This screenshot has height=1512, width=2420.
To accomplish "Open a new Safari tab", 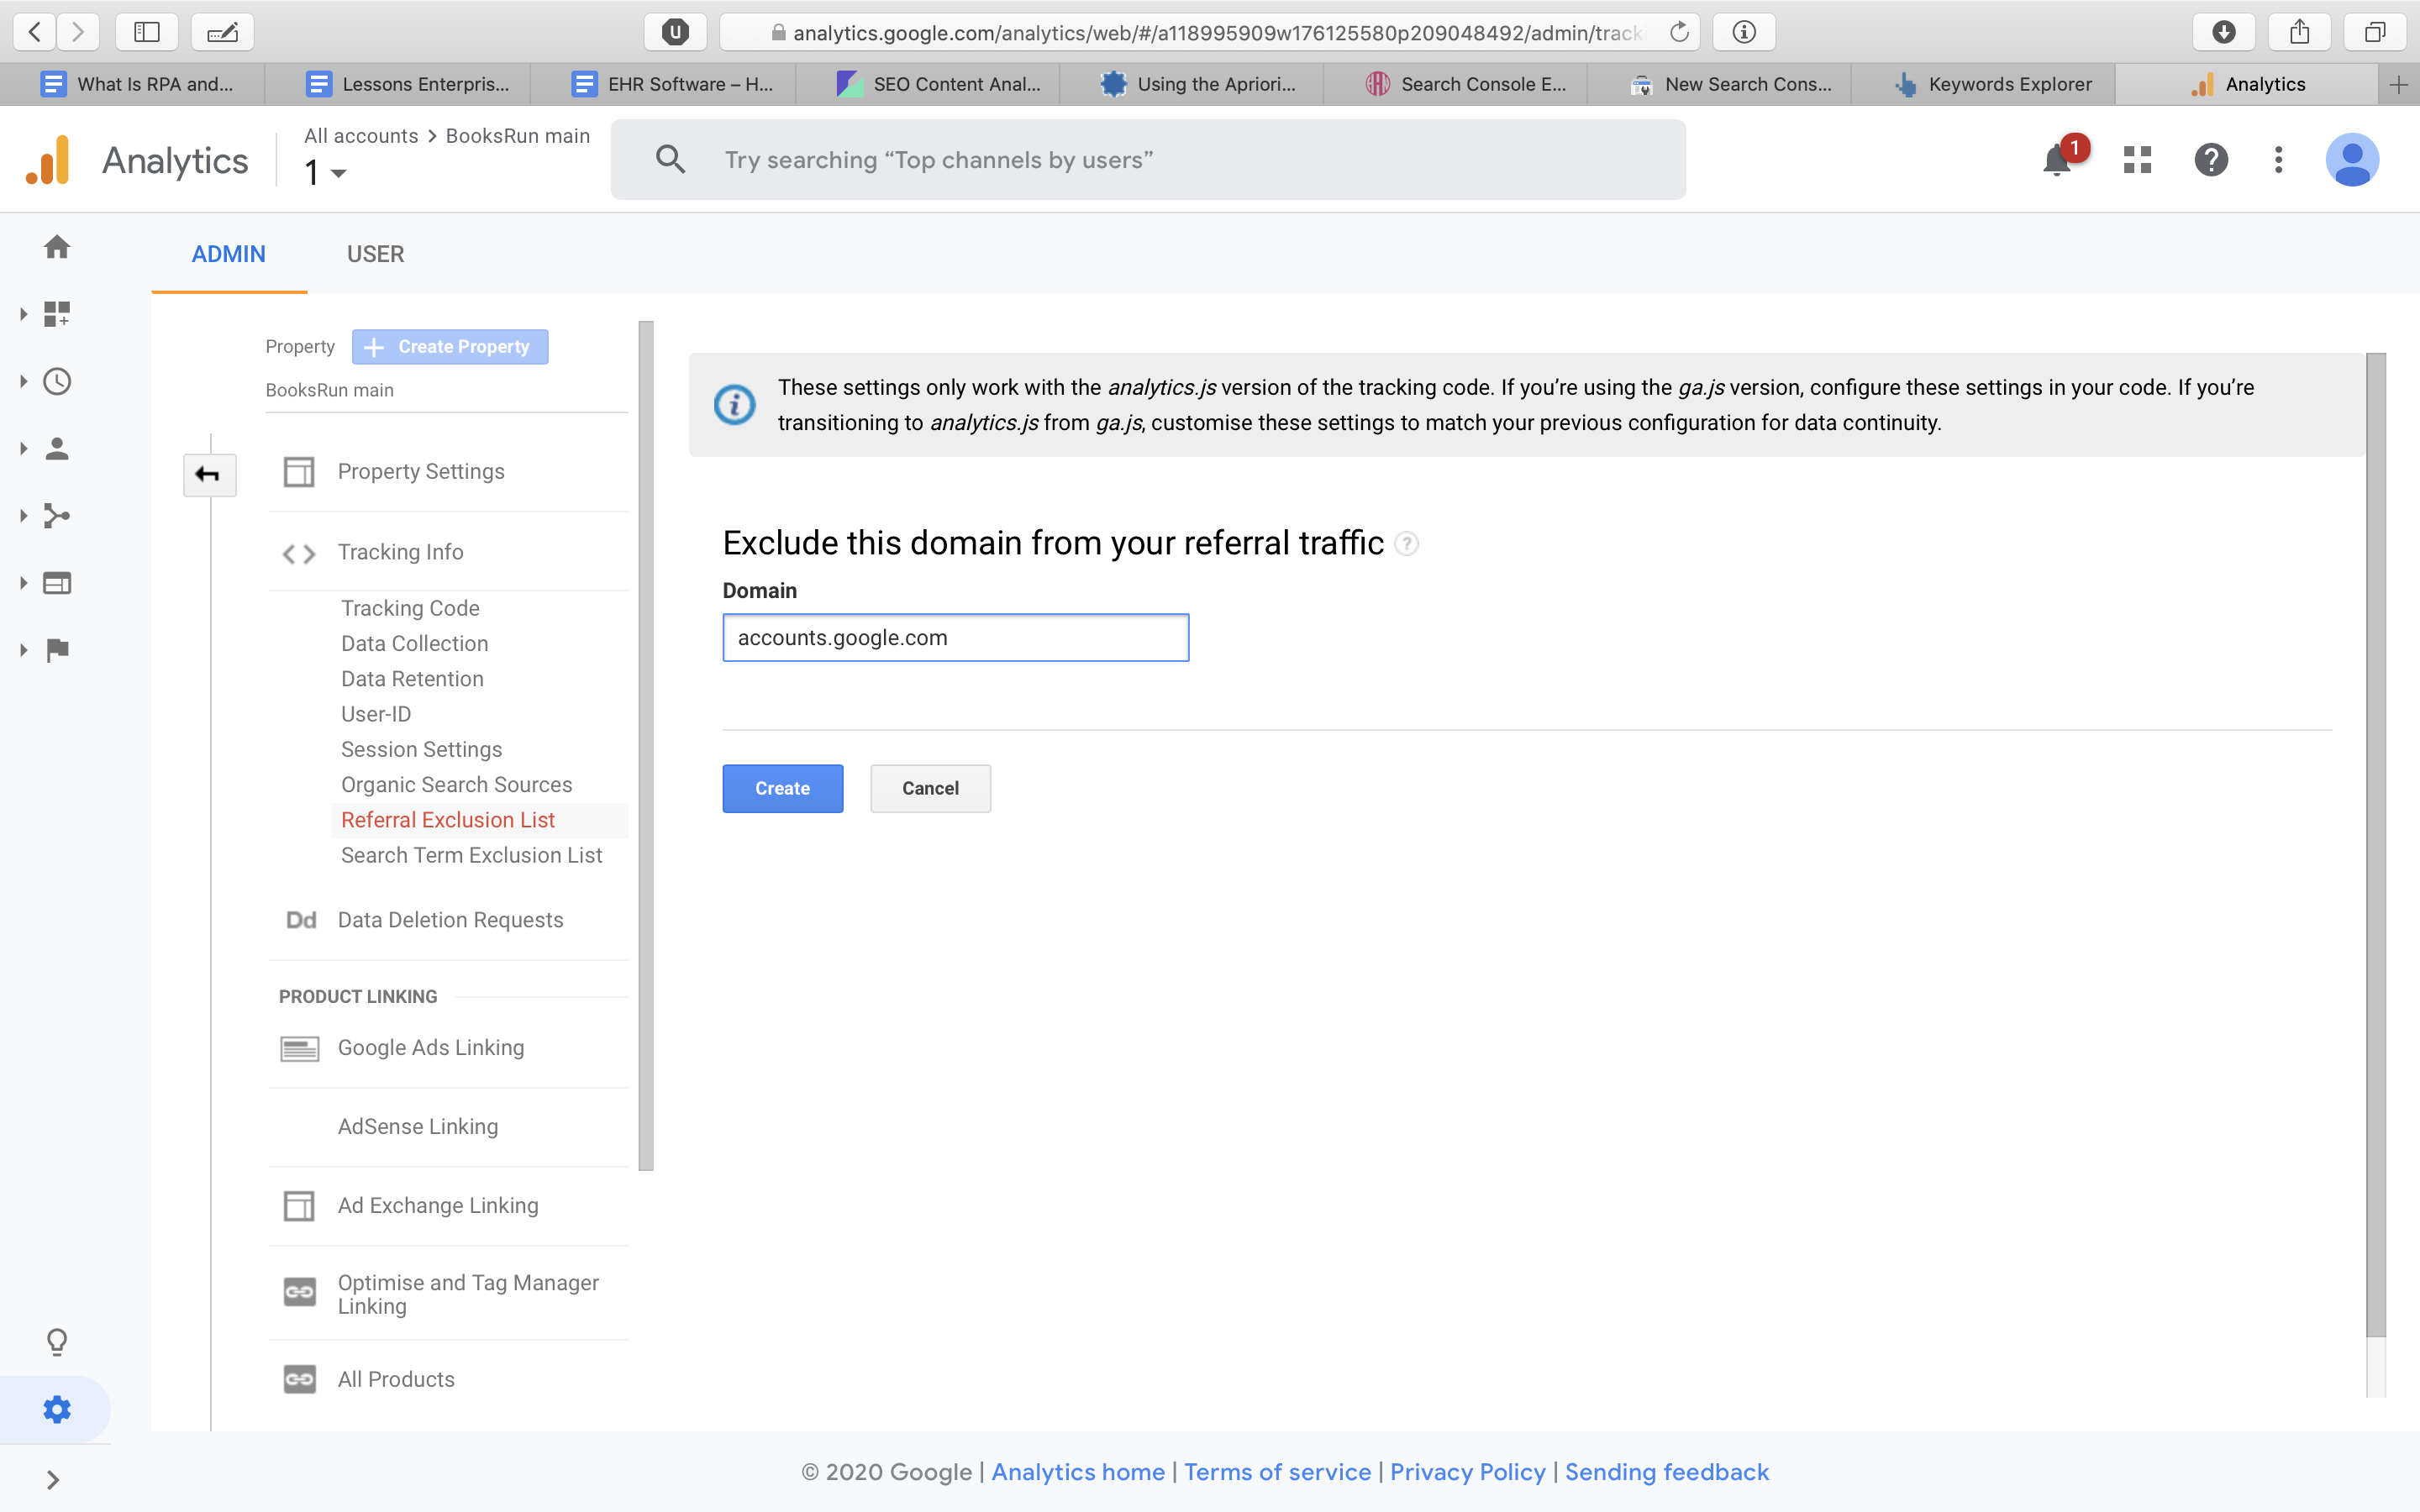I will 2398,85.
